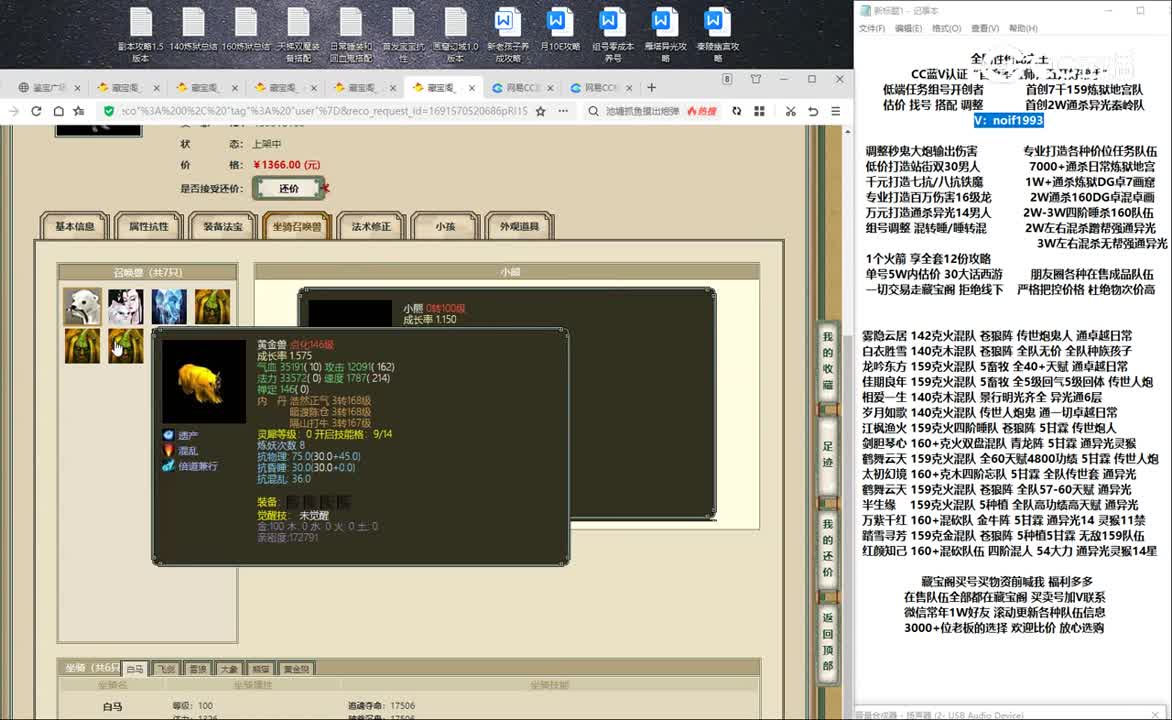Viewport: 1172px width, 720px height.
Task: Select the blue ice crystal summon thumbnail
Action: coord(169,307)
